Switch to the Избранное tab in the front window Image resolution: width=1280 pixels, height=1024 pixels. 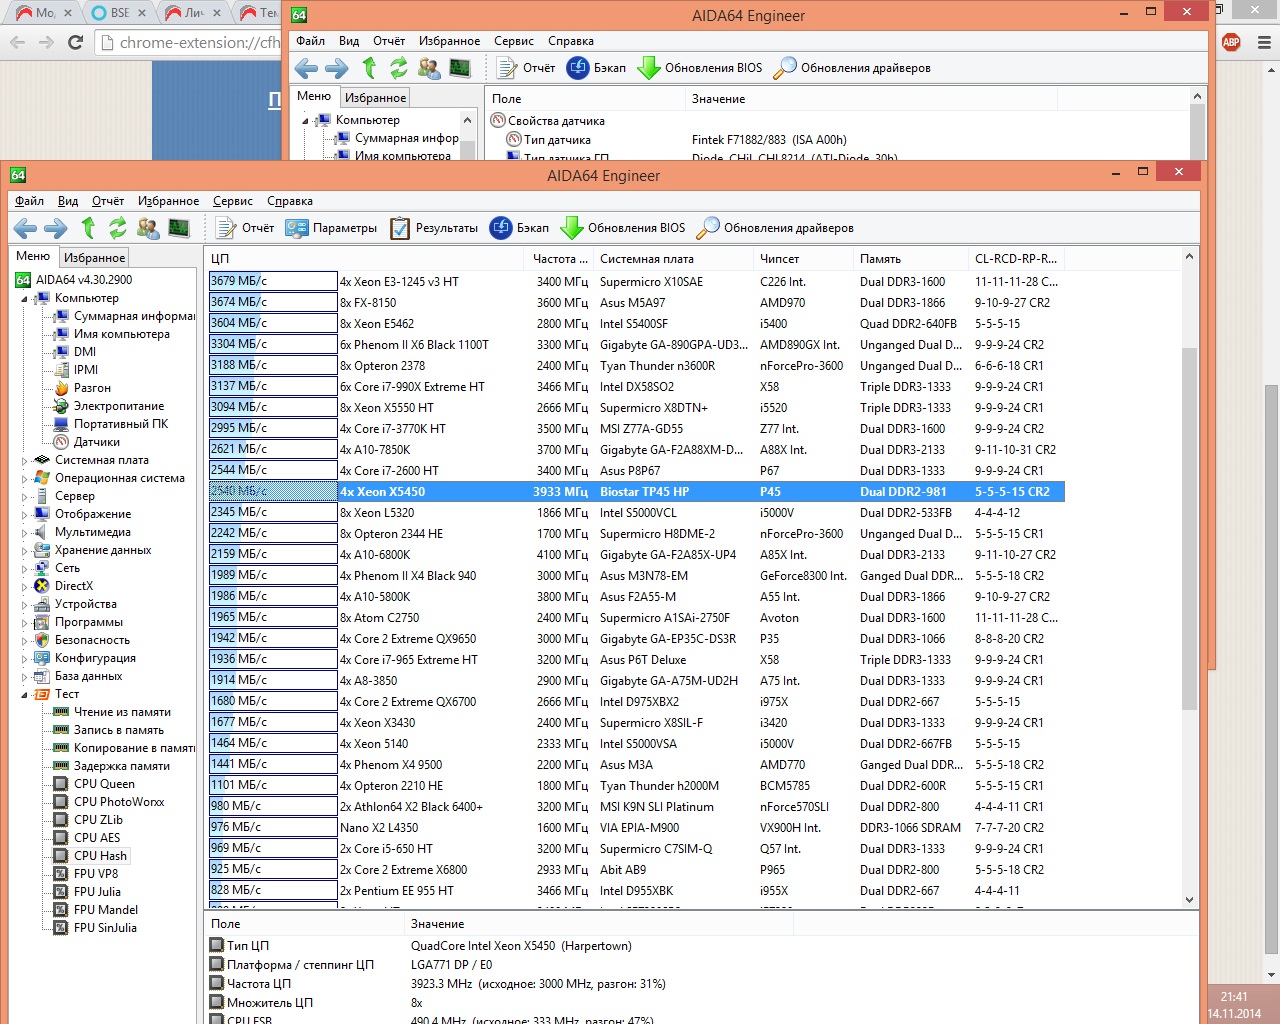[x=95, y=258]
